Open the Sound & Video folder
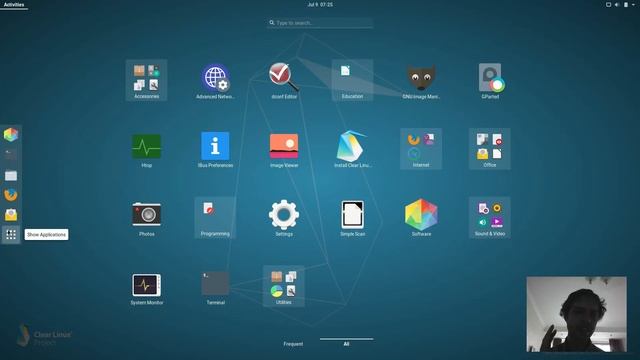640x360 pixels. [x=490, y=218]
